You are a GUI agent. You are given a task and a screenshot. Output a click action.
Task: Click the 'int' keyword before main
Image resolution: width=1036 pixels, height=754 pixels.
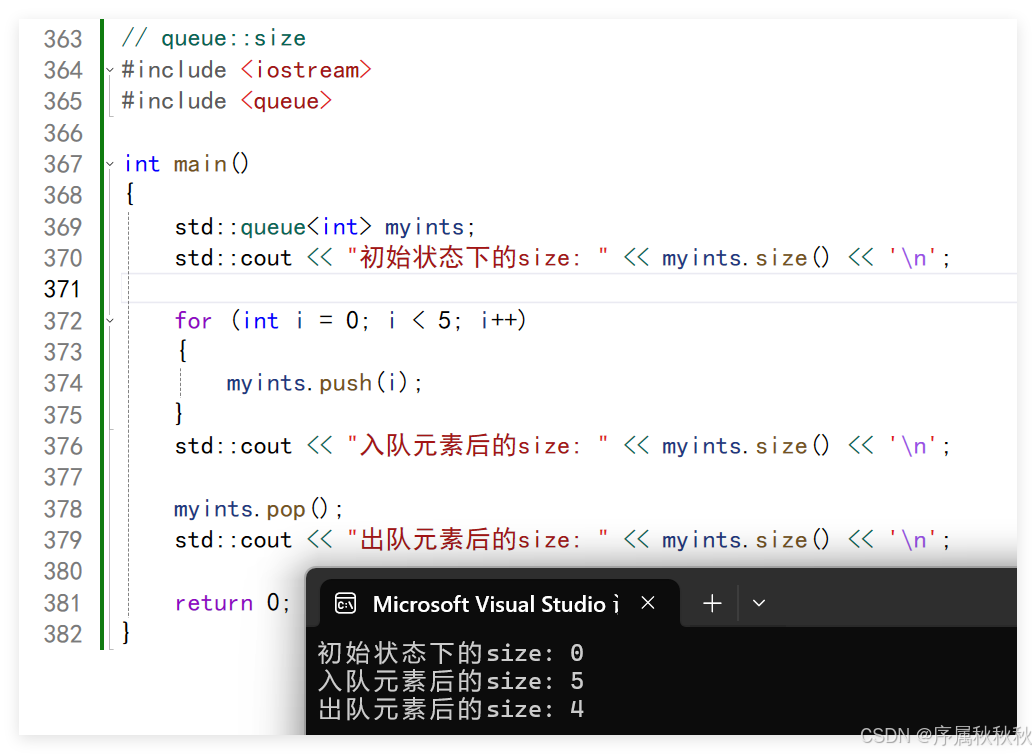142,164
